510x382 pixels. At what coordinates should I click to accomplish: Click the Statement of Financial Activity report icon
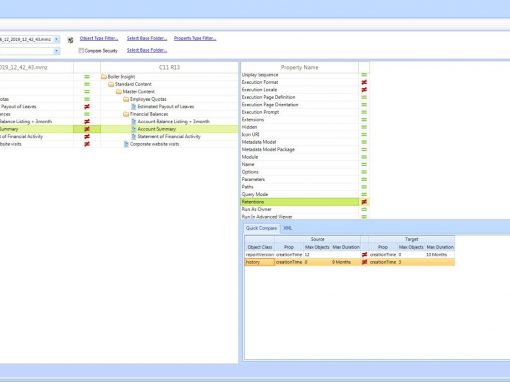pyautogui.click(x=134, y=137)
